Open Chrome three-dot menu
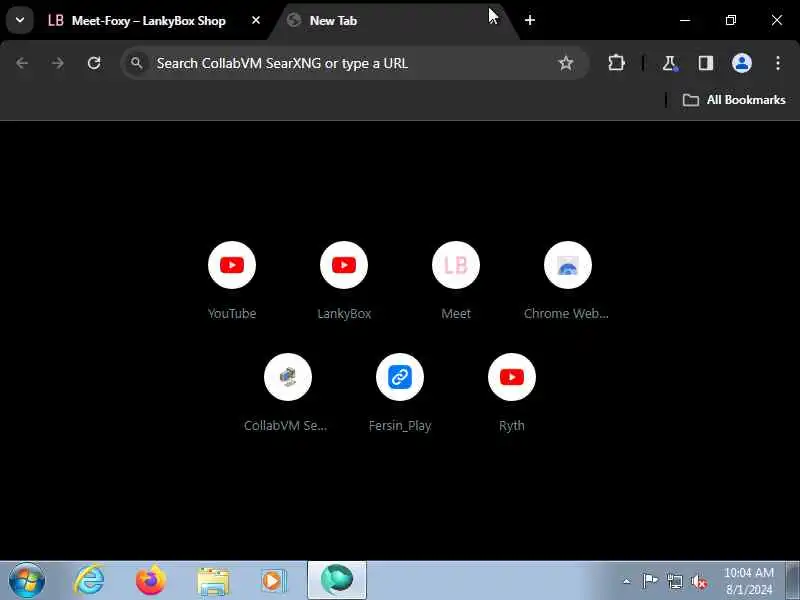The width and height of the screenshot is (800, 600). (778, 63)
